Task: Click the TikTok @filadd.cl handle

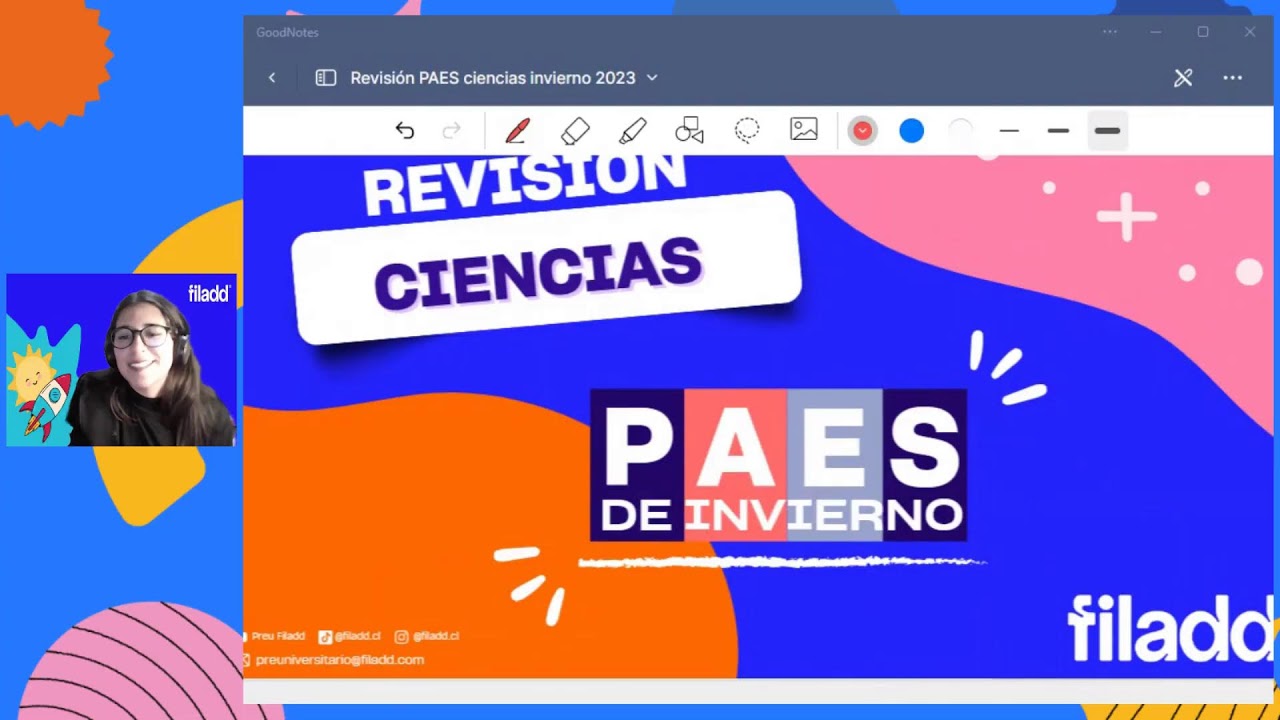Action: [x=357, y=636]
